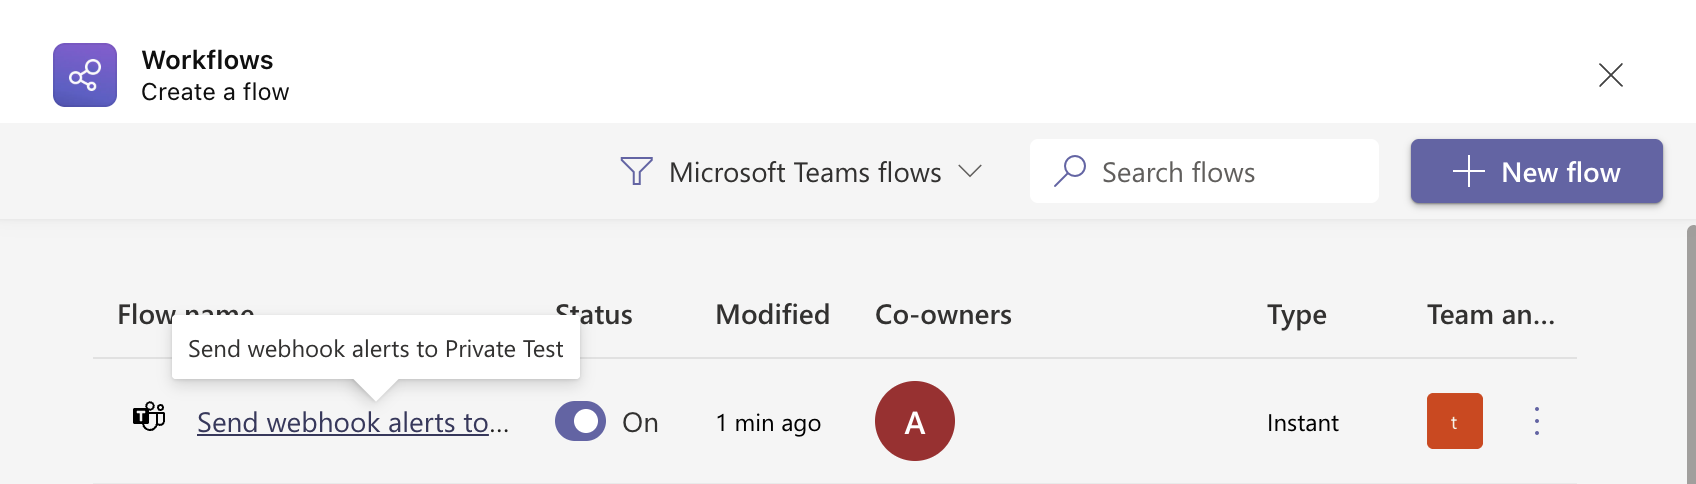Sort by the Modified column header

tap(772, 315)
